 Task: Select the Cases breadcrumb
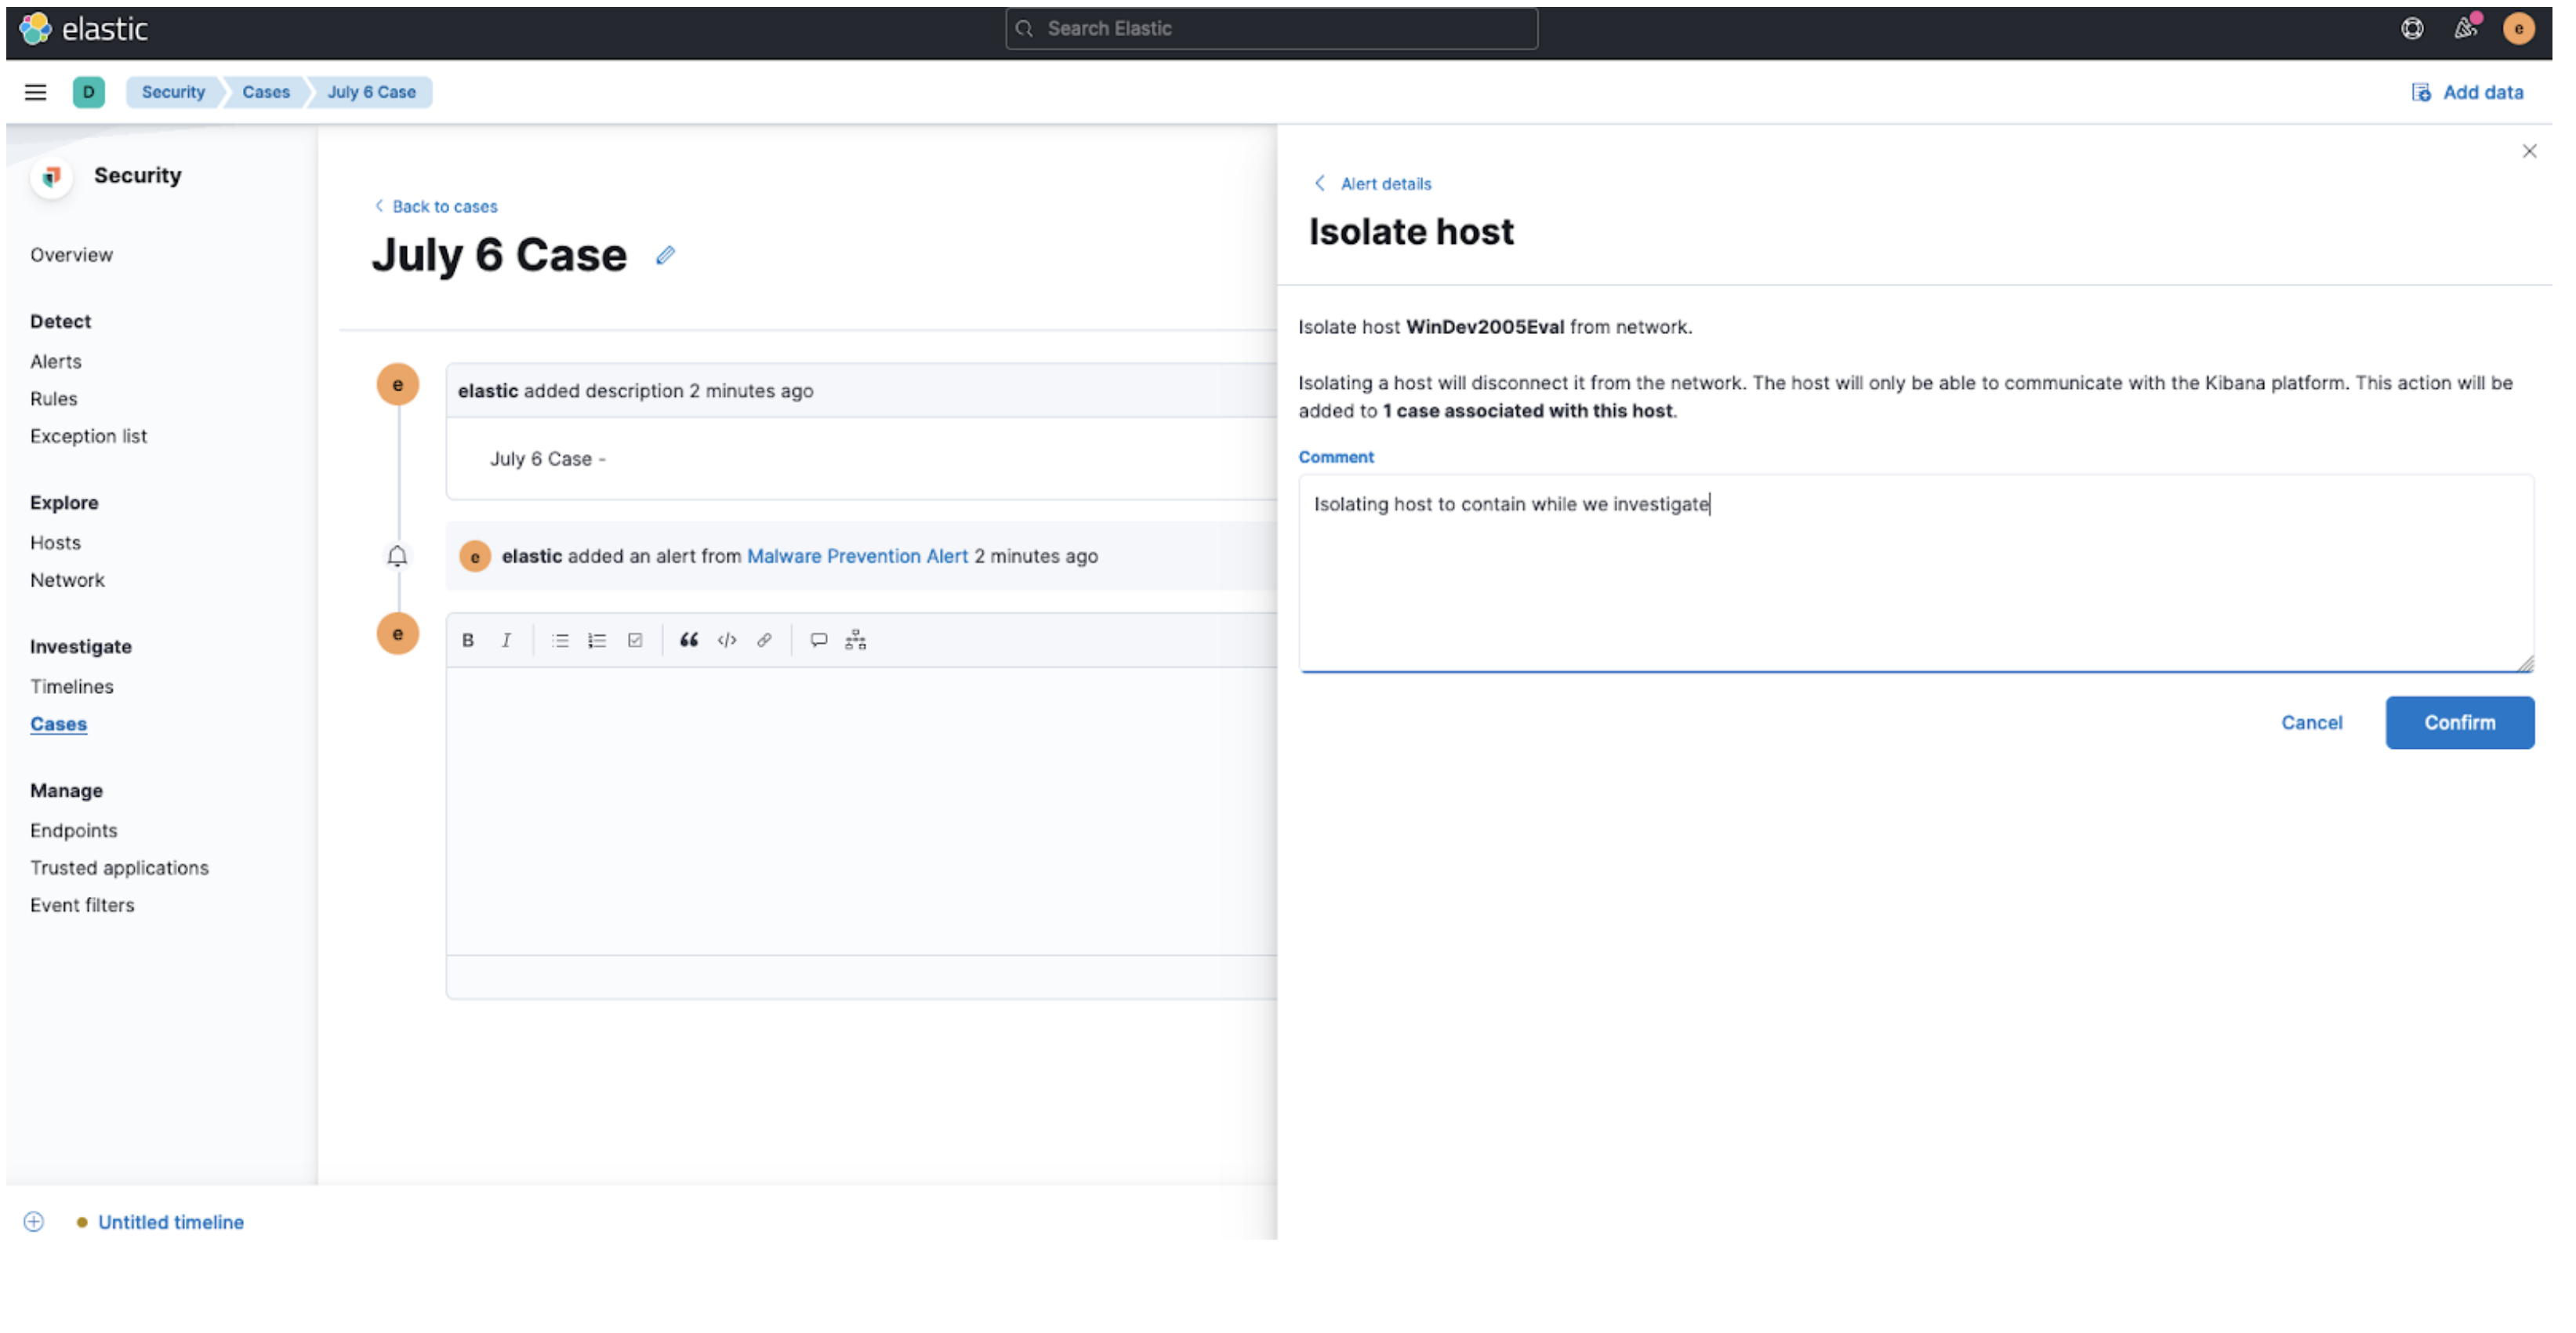click(x=266, y=92)
